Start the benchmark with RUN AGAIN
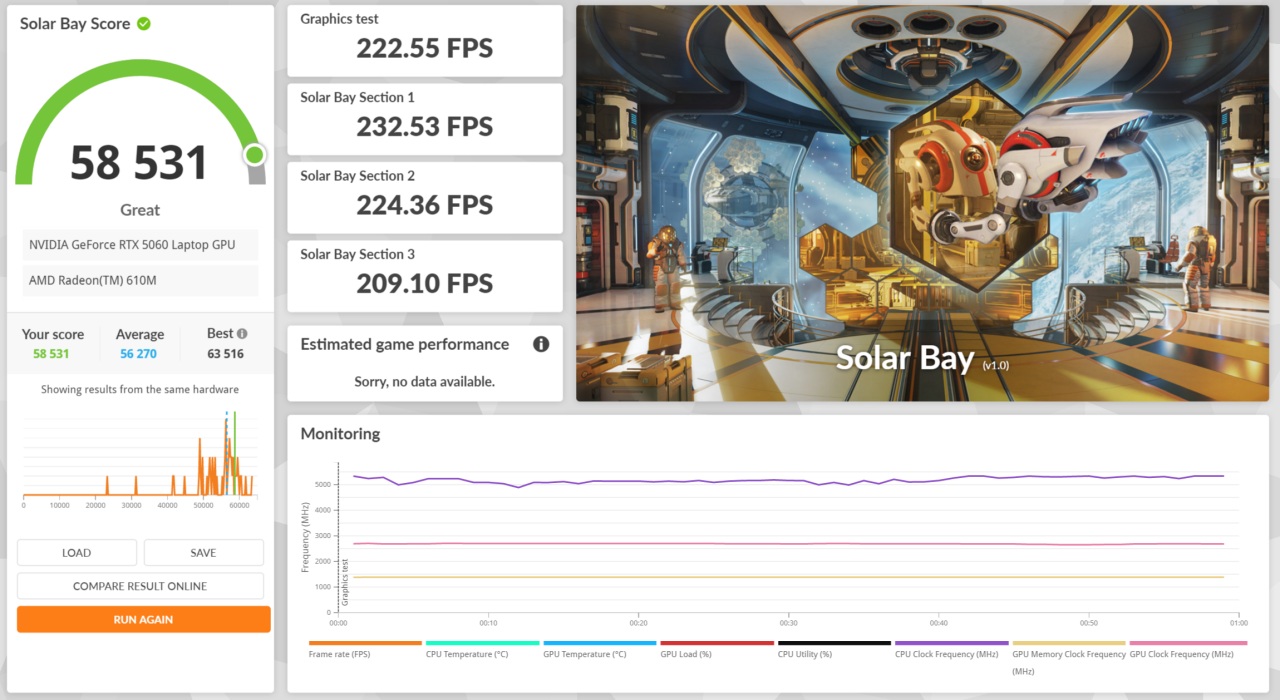This screenshot has height=700, width=1280. click(x=143, y=619)
